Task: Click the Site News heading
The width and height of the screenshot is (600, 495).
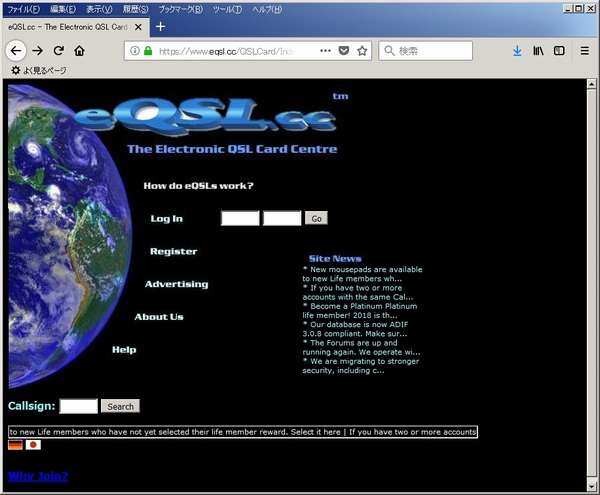Action: (x=335, y=259)
